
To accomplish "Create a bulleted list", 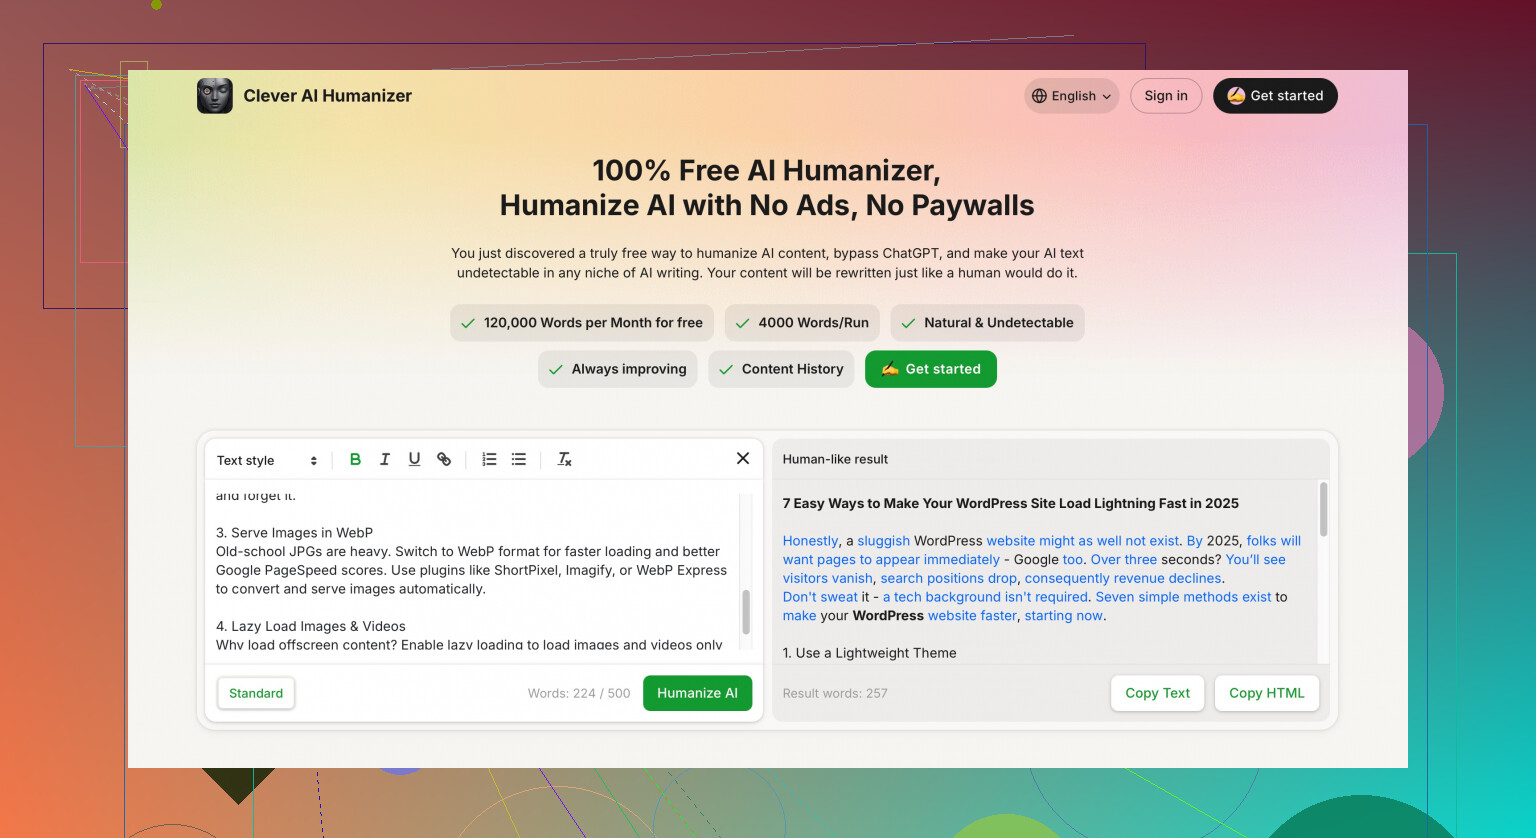I will point(519,459).
